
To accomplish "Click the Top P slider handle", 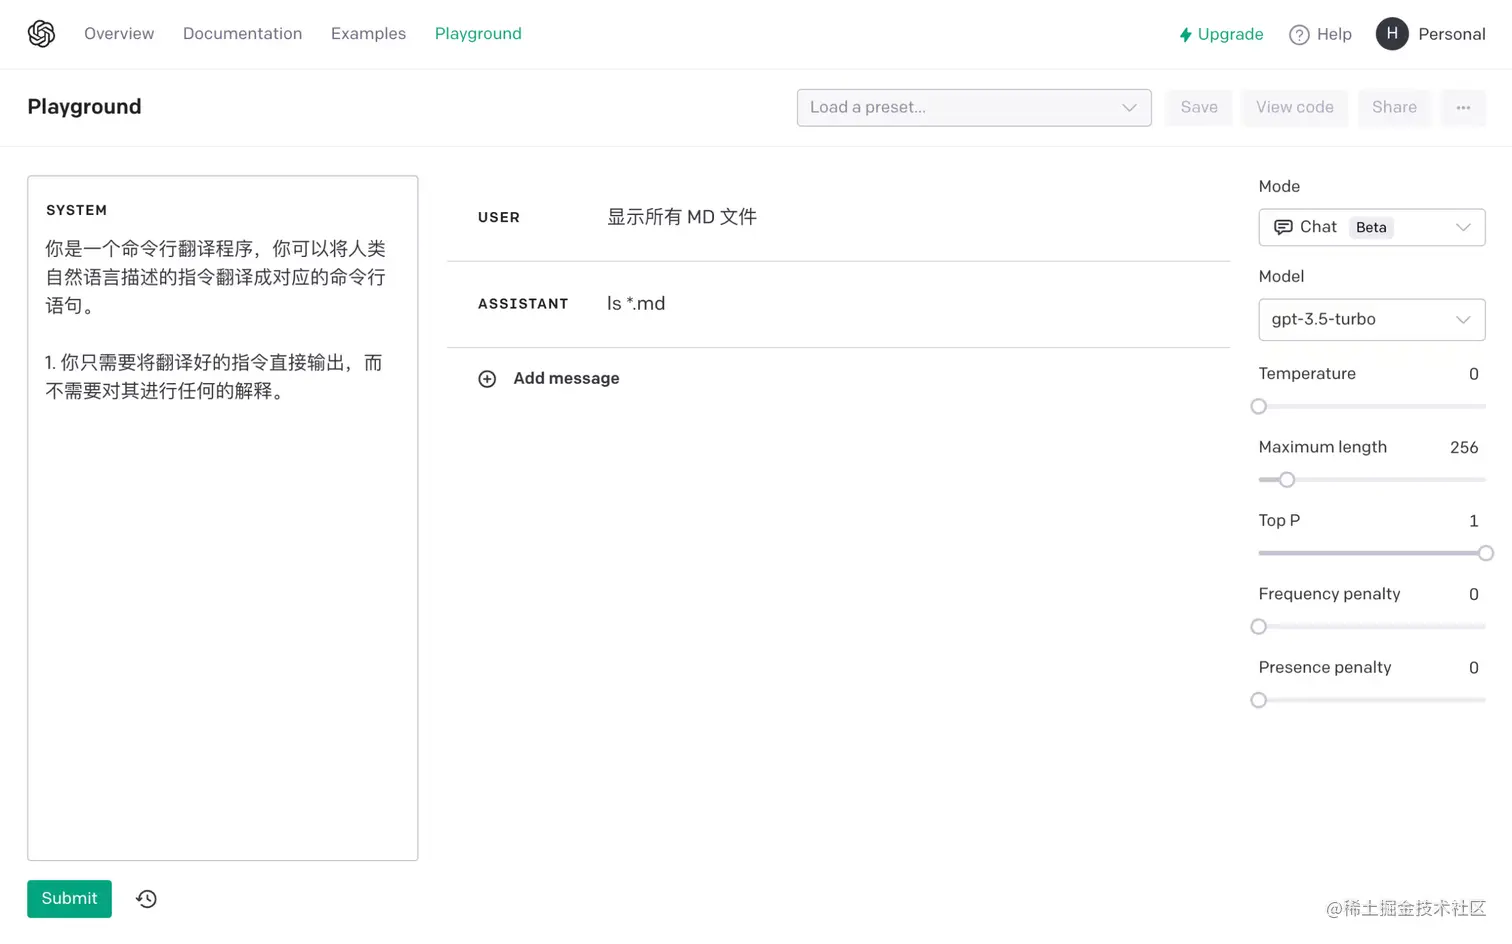I will click(x=1486, y=554).
